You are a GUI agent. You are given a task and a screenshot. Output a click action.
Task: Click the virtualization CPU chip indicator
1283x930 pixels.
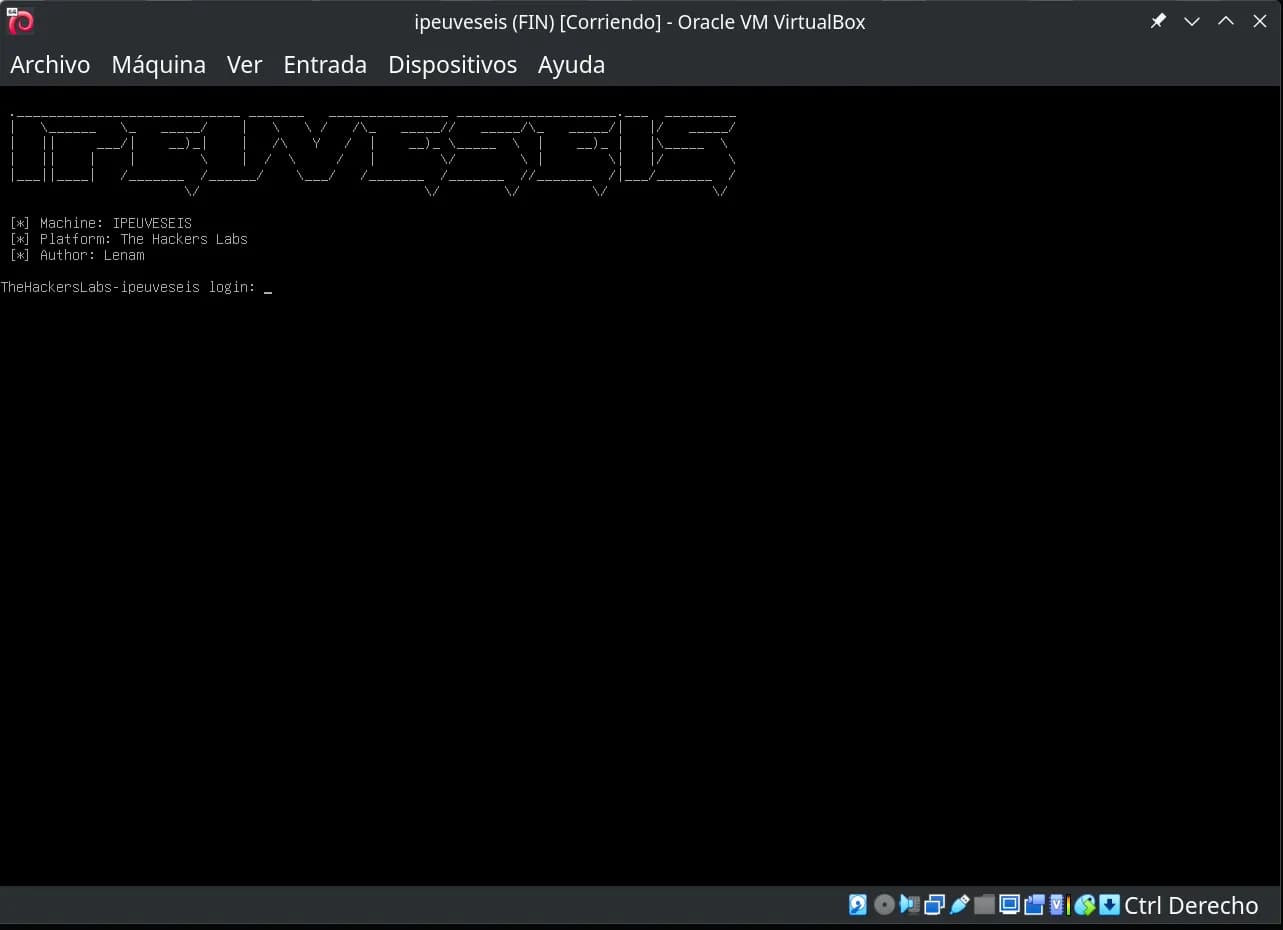pyautogui.click(x=1059, y=905)
